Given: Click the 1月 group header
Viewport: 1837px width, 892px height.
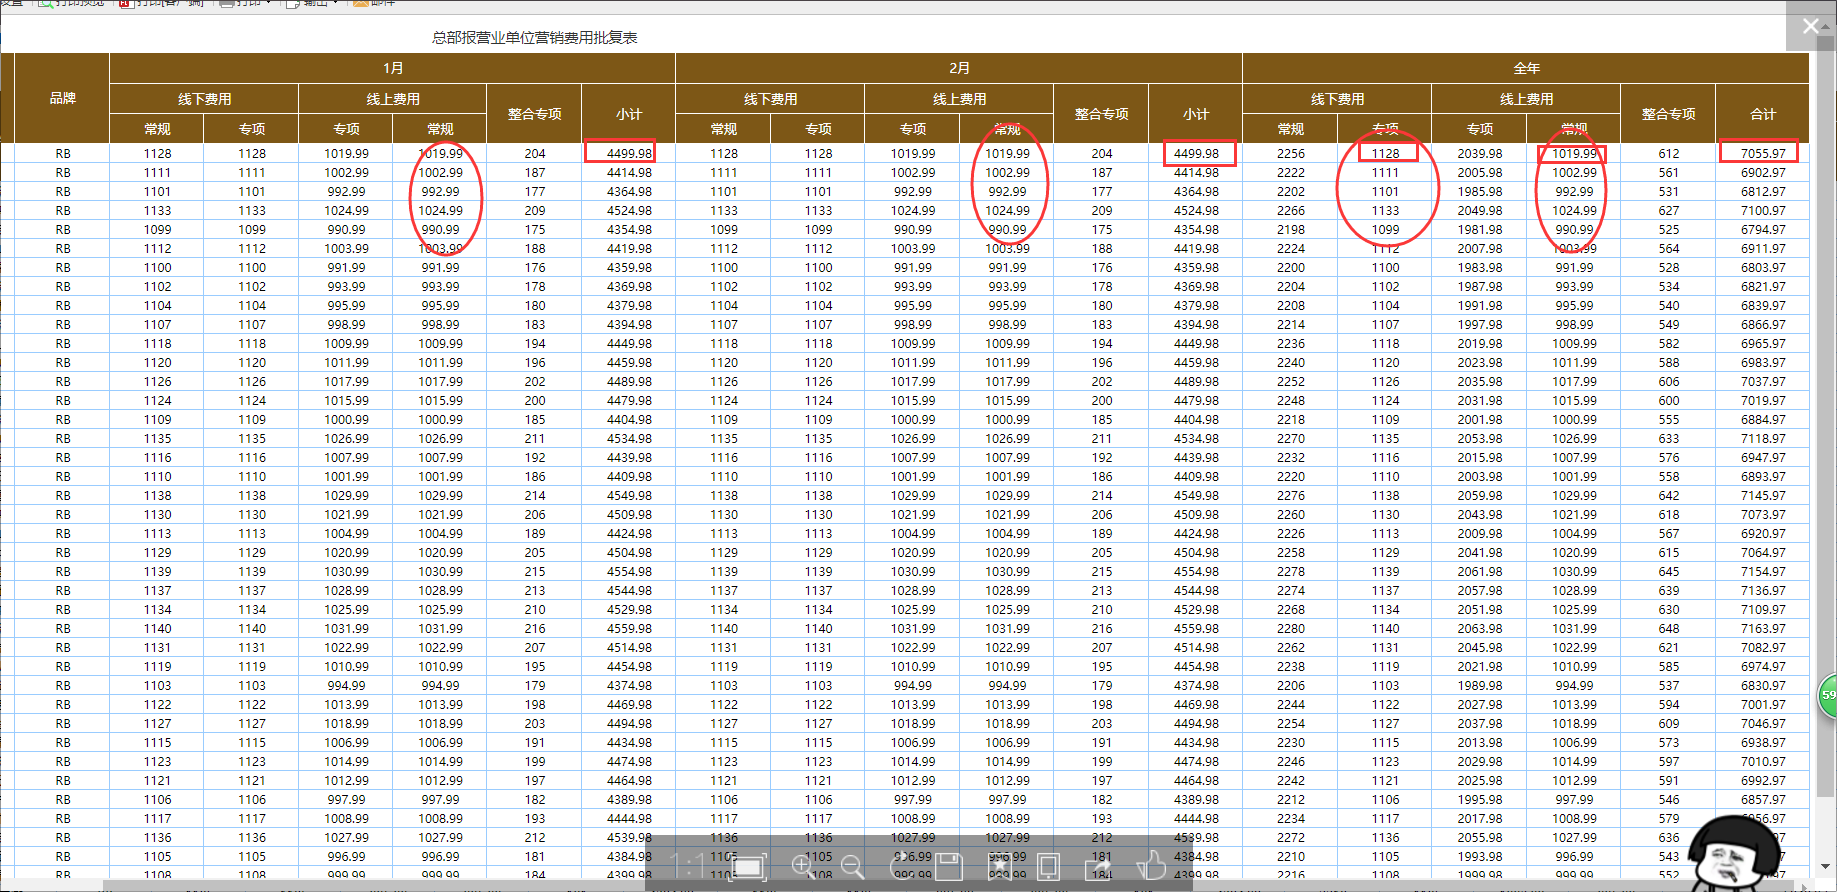Looking at the screenshot, I should point(392,68).
